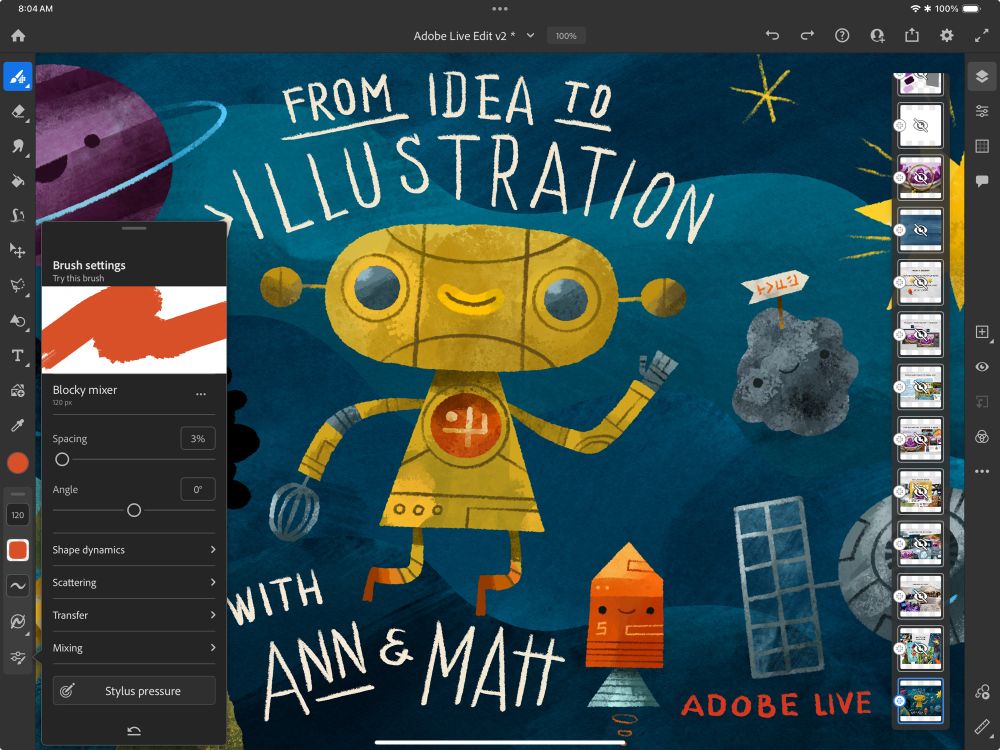Expand Scattering settings
The image size is (1000, 750).
[134, 582]
